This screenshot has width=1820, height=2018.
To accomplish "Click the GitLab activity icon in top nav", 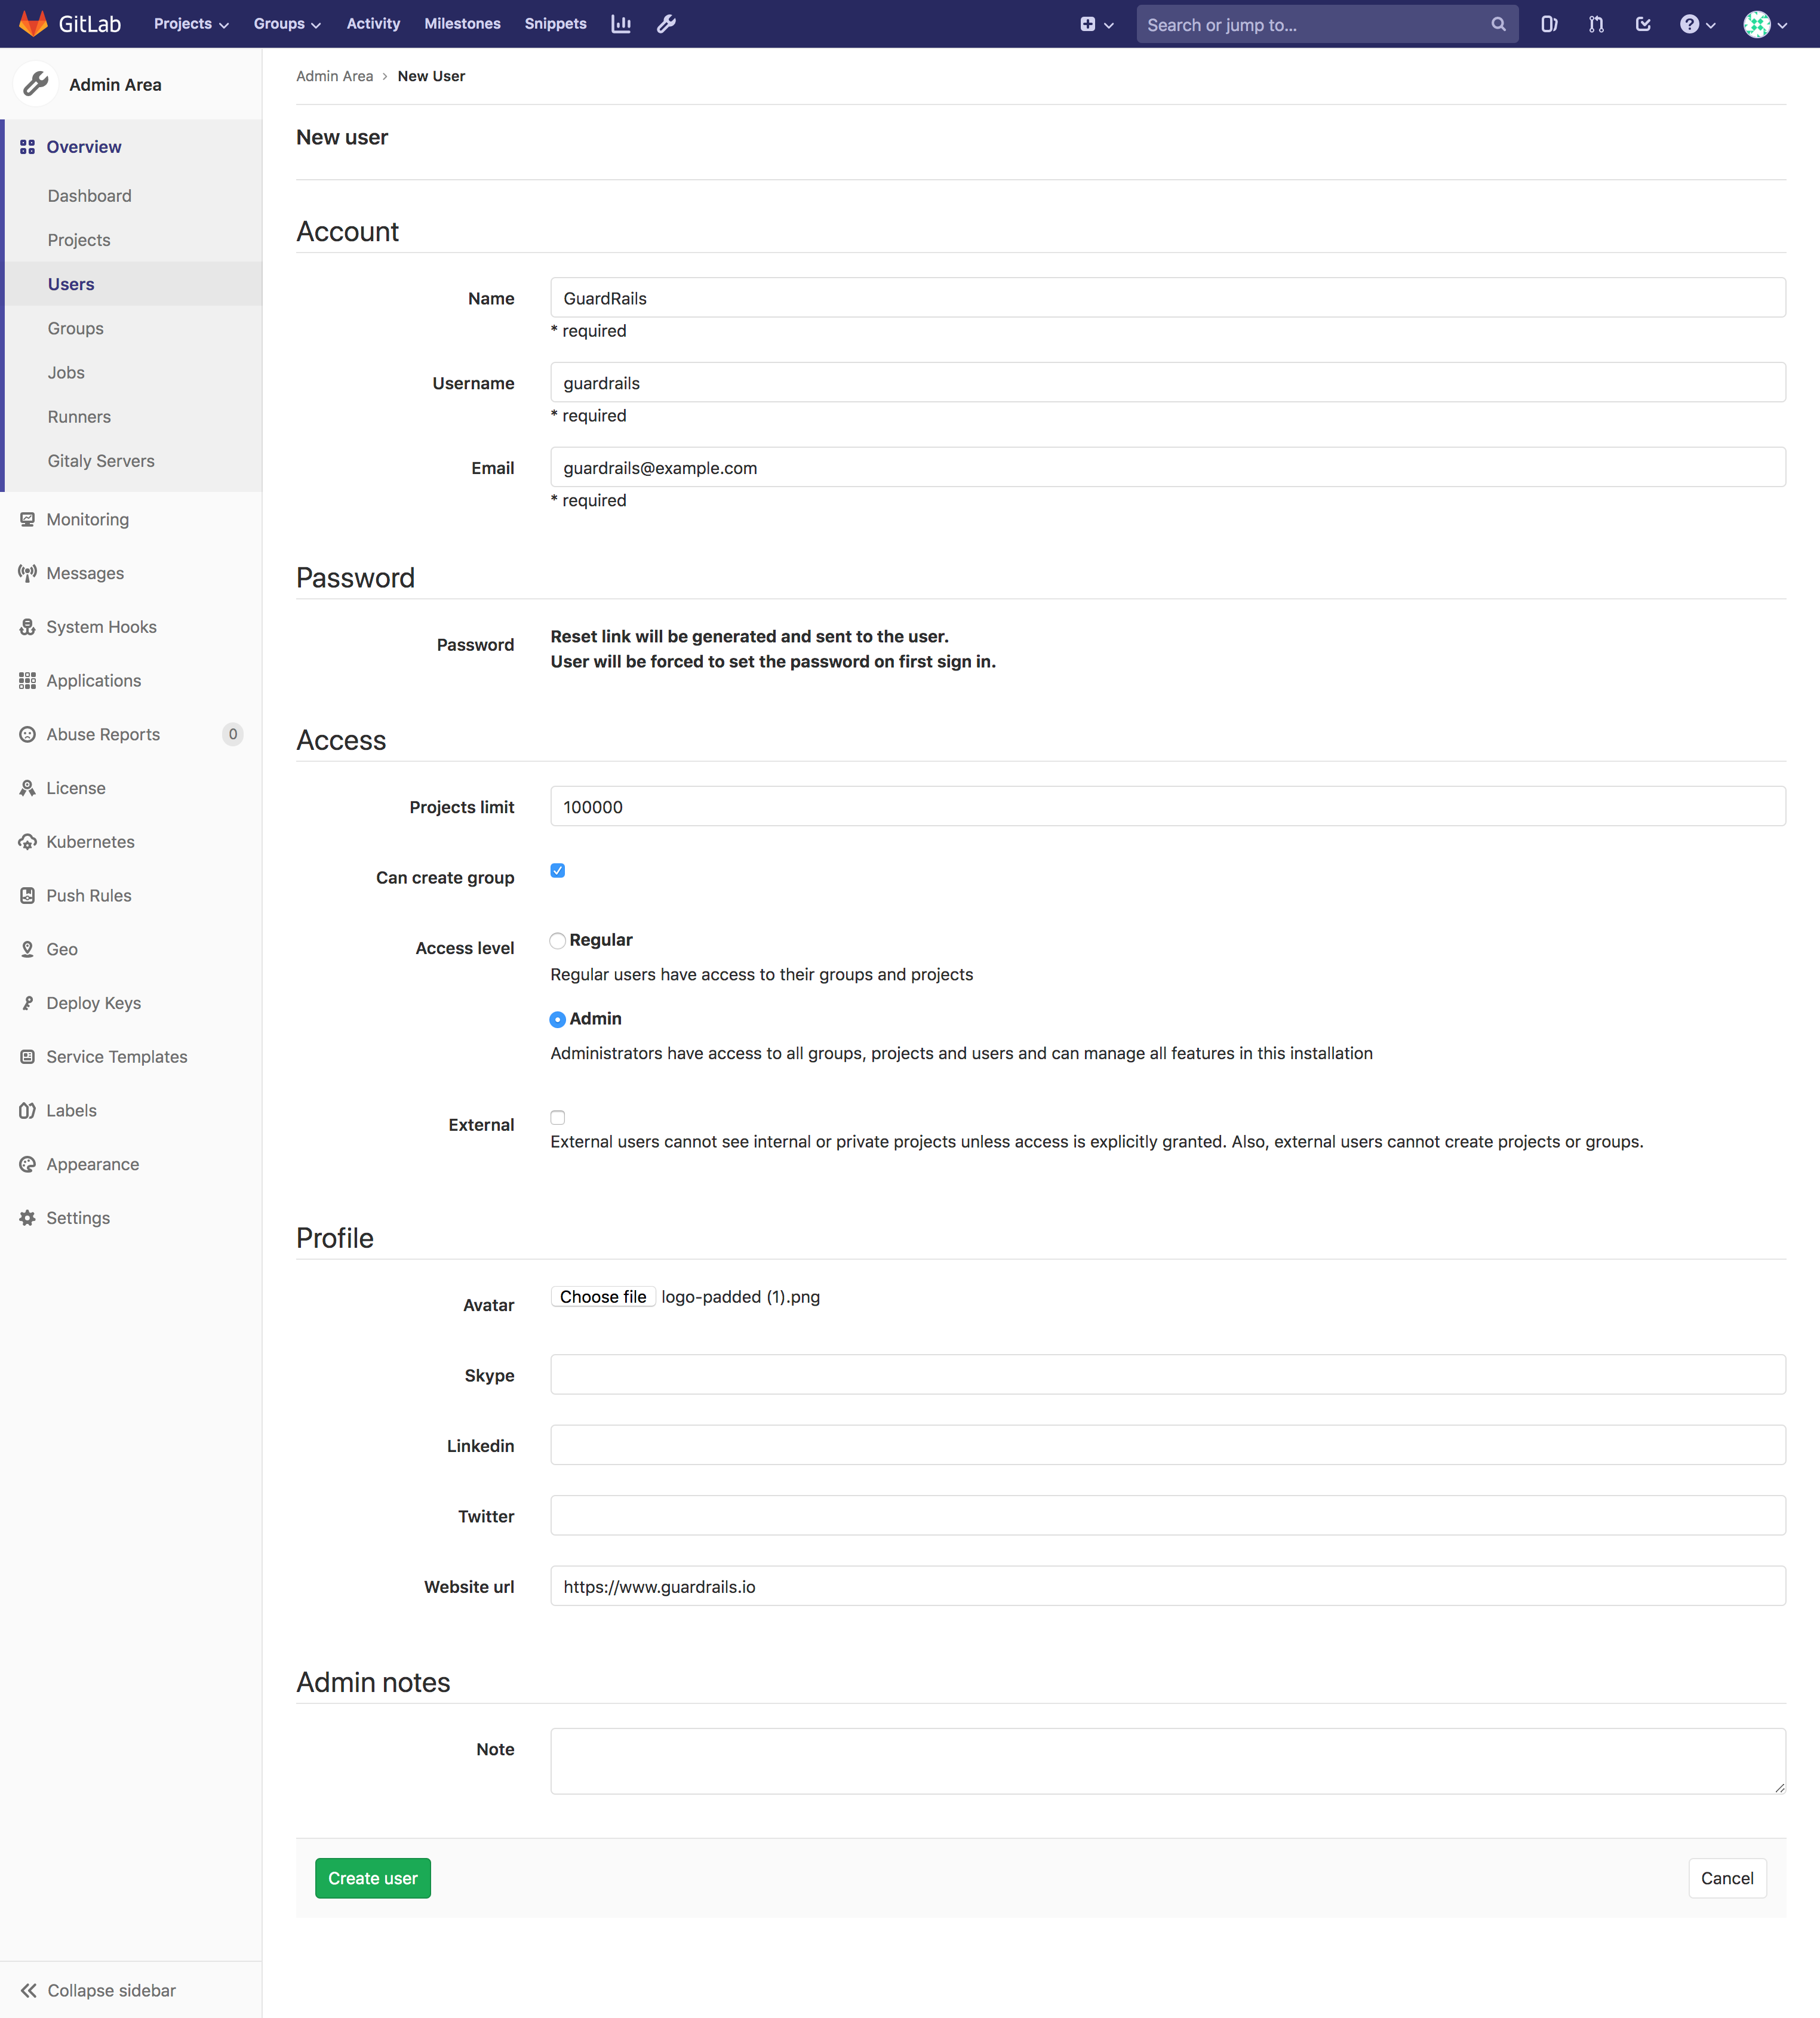I will (373, 23).
